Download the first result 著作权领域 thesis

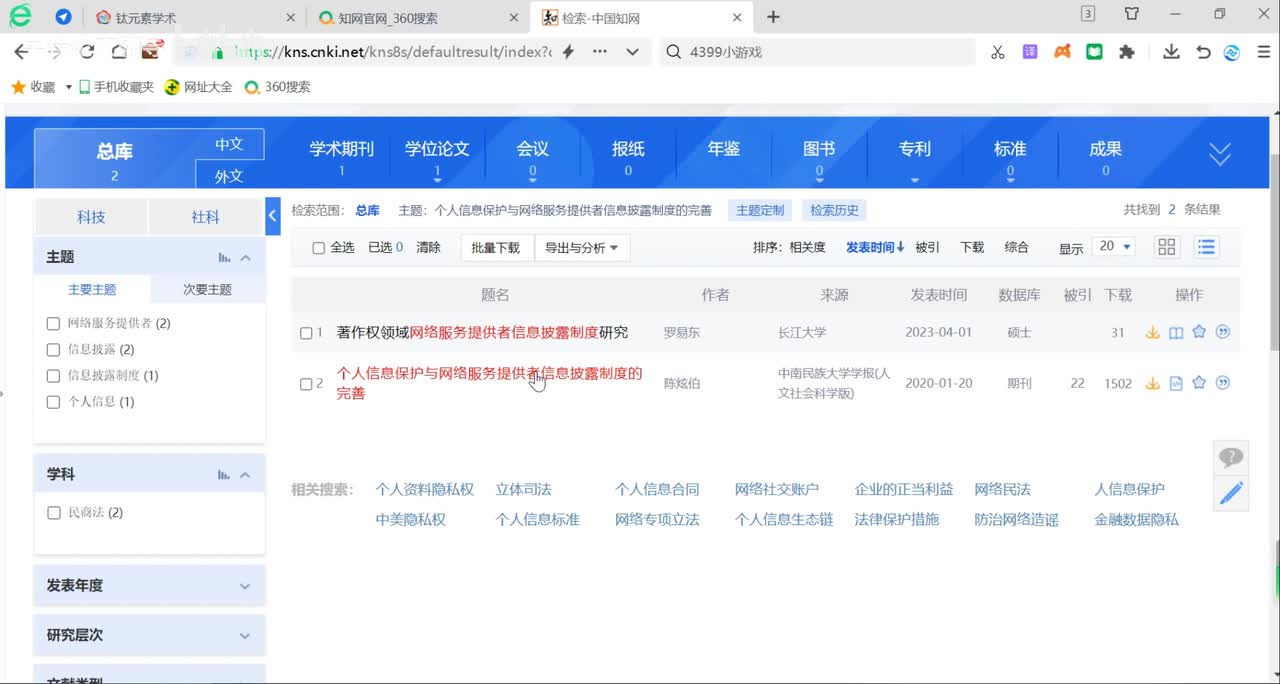click(x=1152, y=333)
